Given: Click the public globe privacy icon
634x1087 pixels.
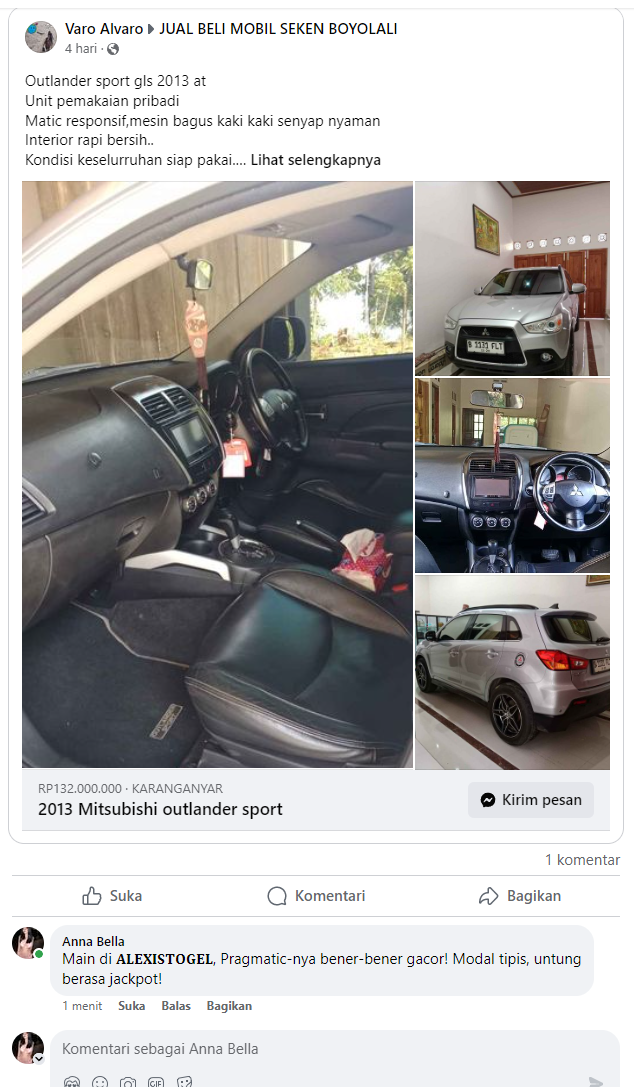Looking at the screenshot, I should 113,49.
